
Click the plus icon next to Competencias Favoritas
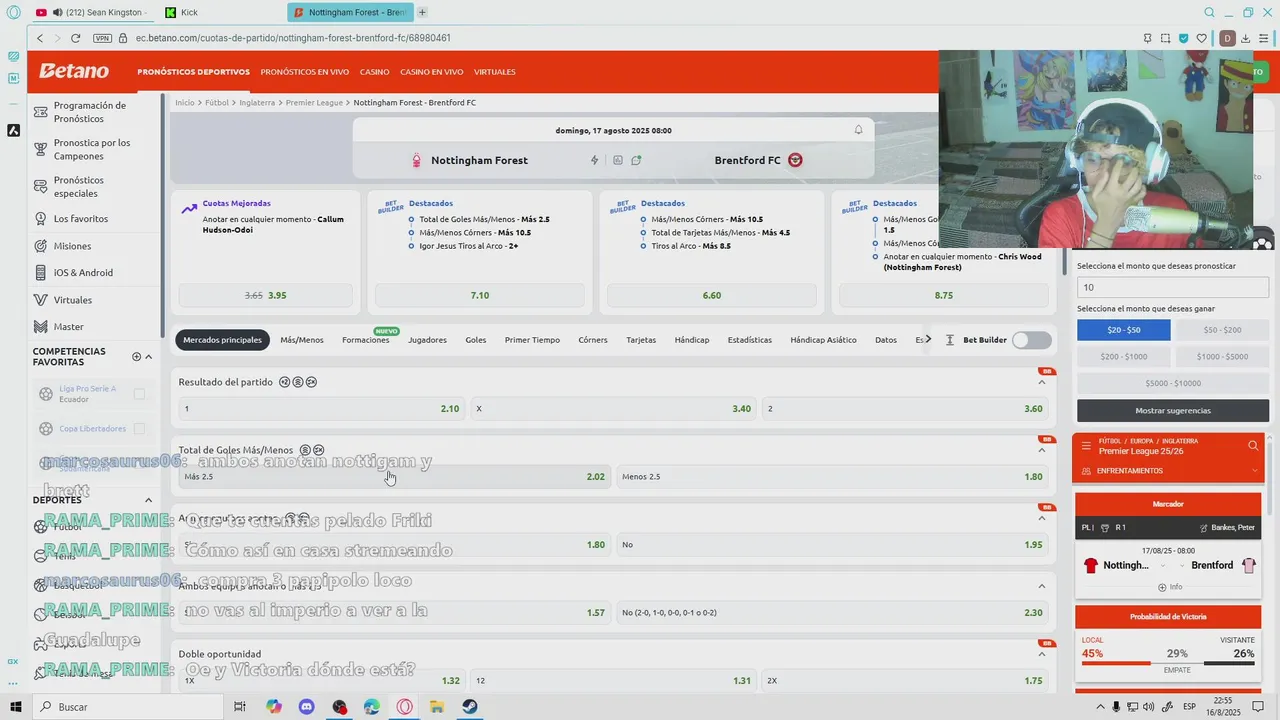click(136, 357)
